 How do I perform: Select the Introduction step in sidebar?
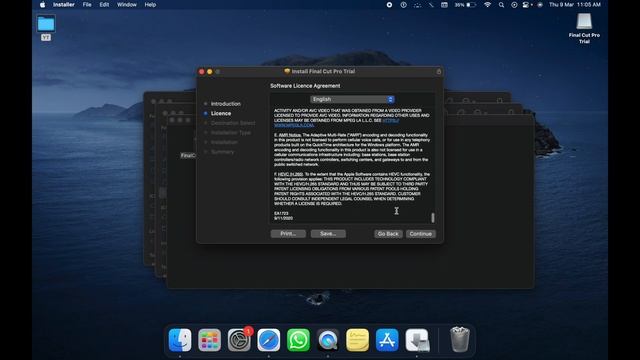(226, 104)
